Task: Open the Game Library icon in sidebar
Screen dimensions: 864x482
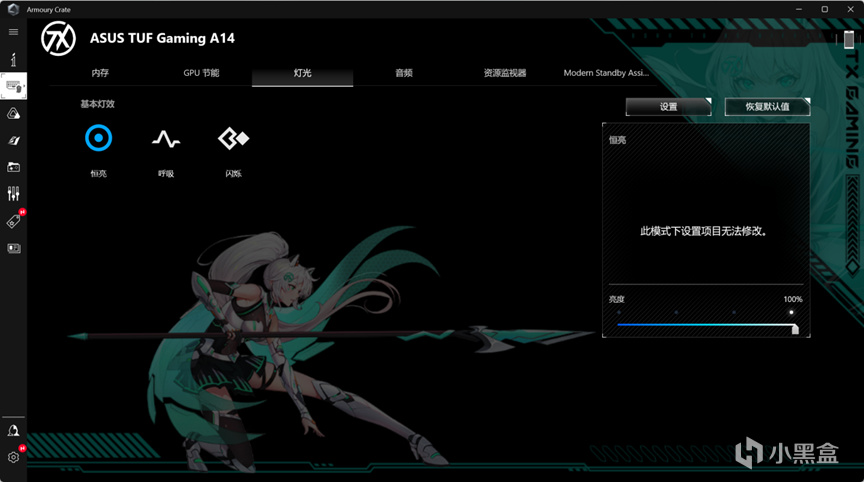Action: click(x=13, y=167)
